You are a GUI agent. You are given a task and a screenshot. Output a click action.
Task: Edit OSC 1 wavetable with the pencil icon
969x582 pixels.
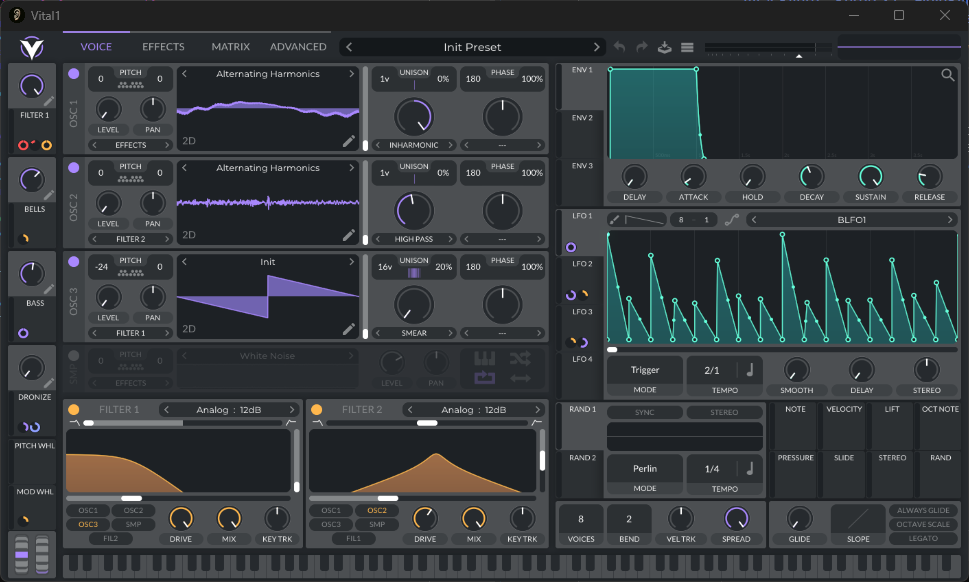[x=349, y=141]
